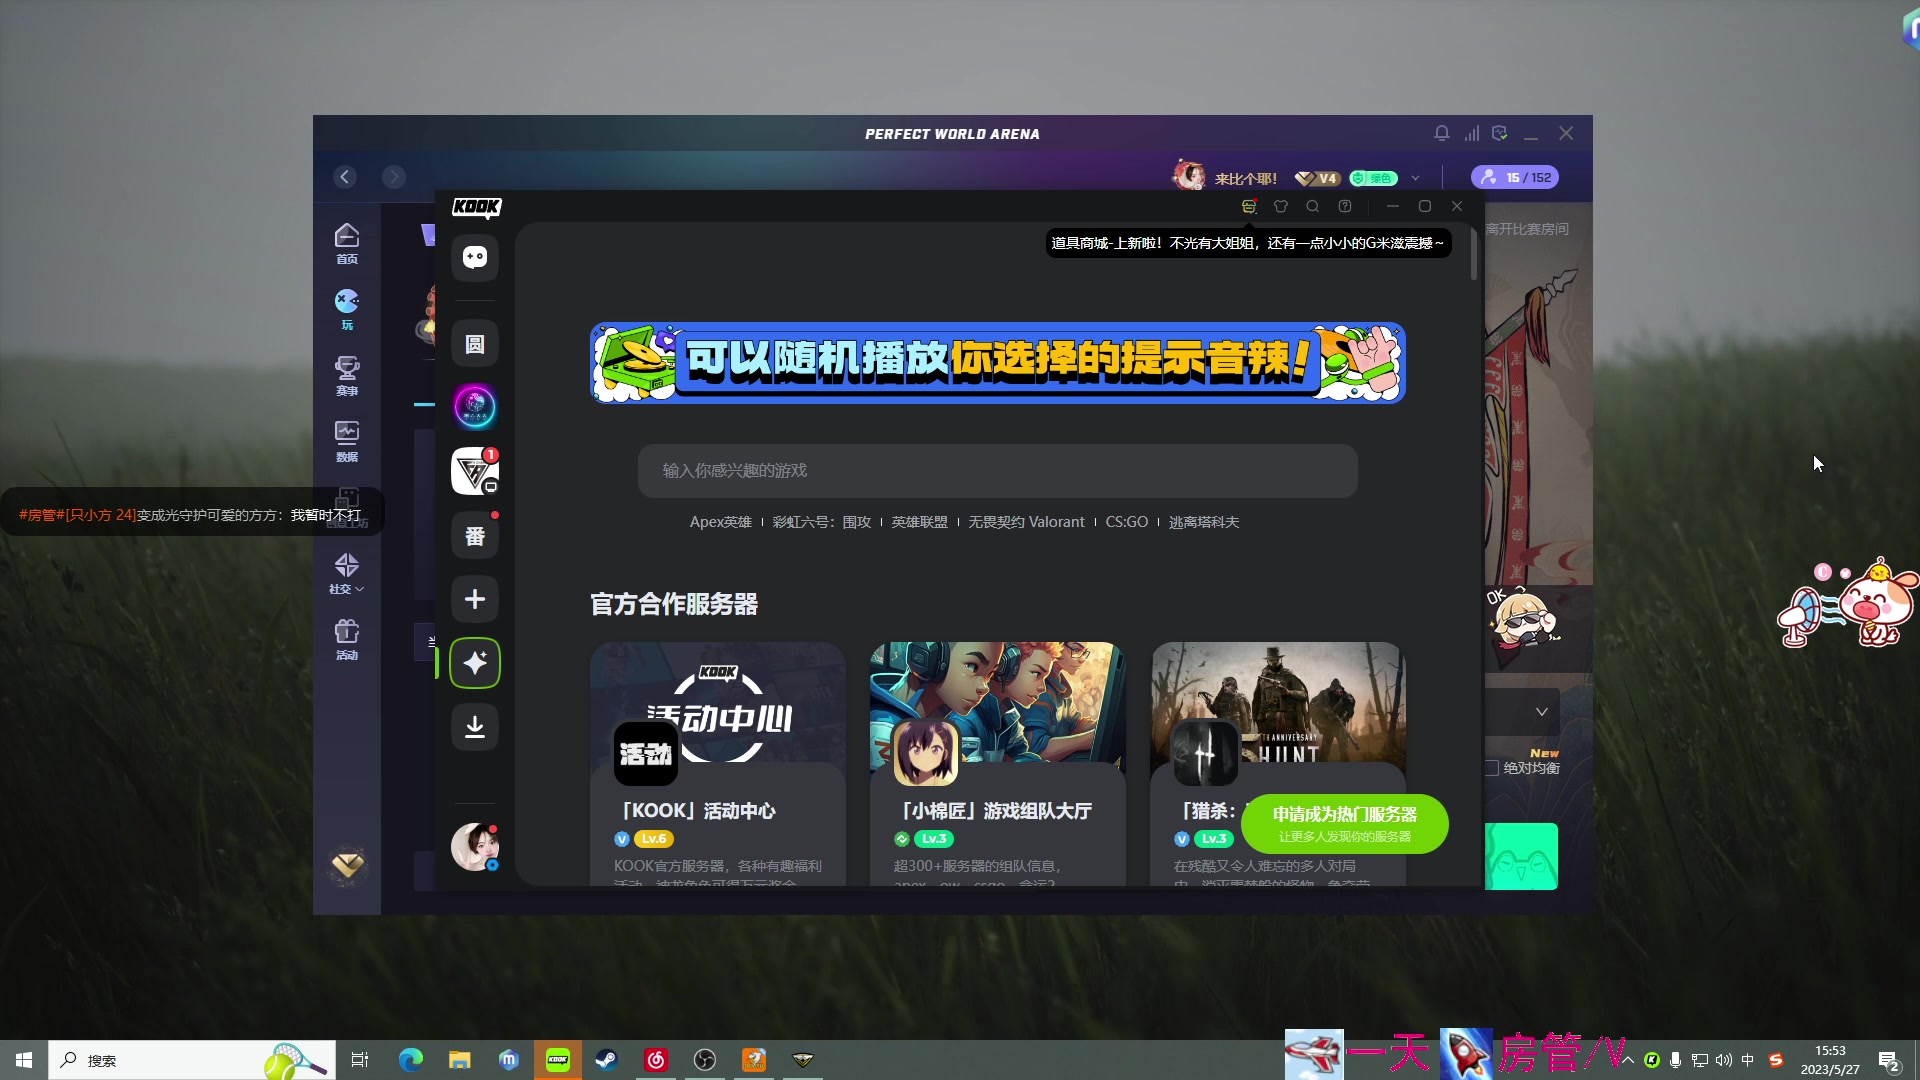Toggle the 绝对均衡 checkbox
The width and height of the screenshot is (1920, 1080).
tap(1492, 768)
